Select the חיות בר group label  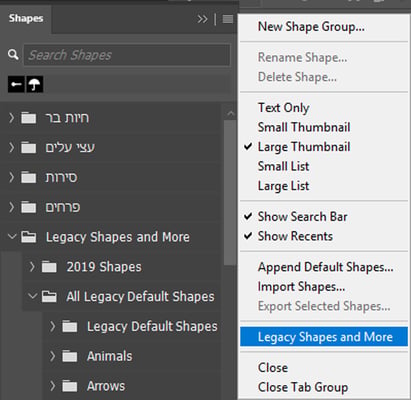(67, 118)
